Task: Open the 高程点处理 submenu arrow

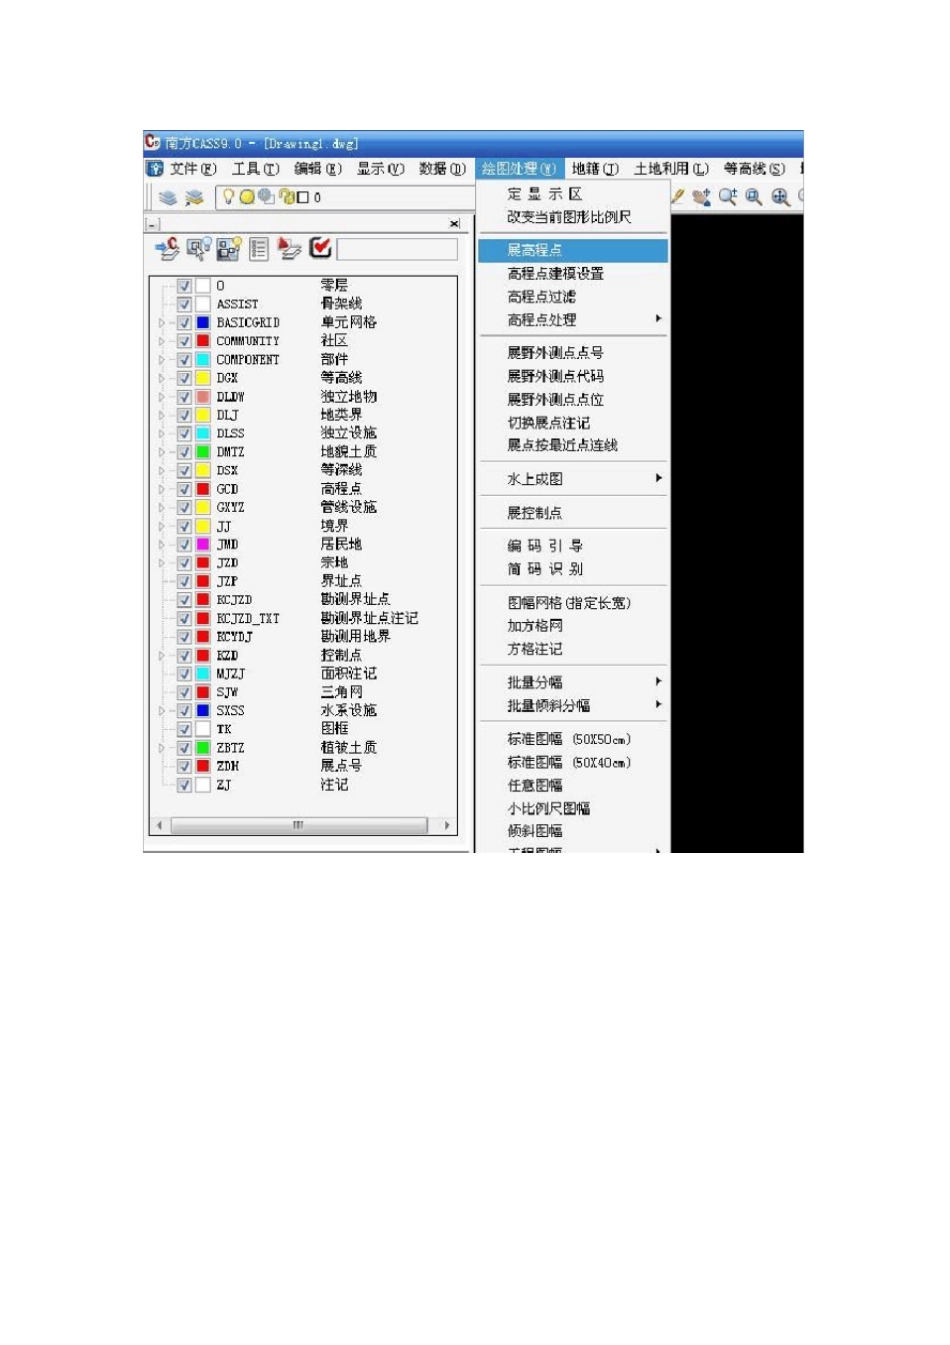Action: (658, 319)
